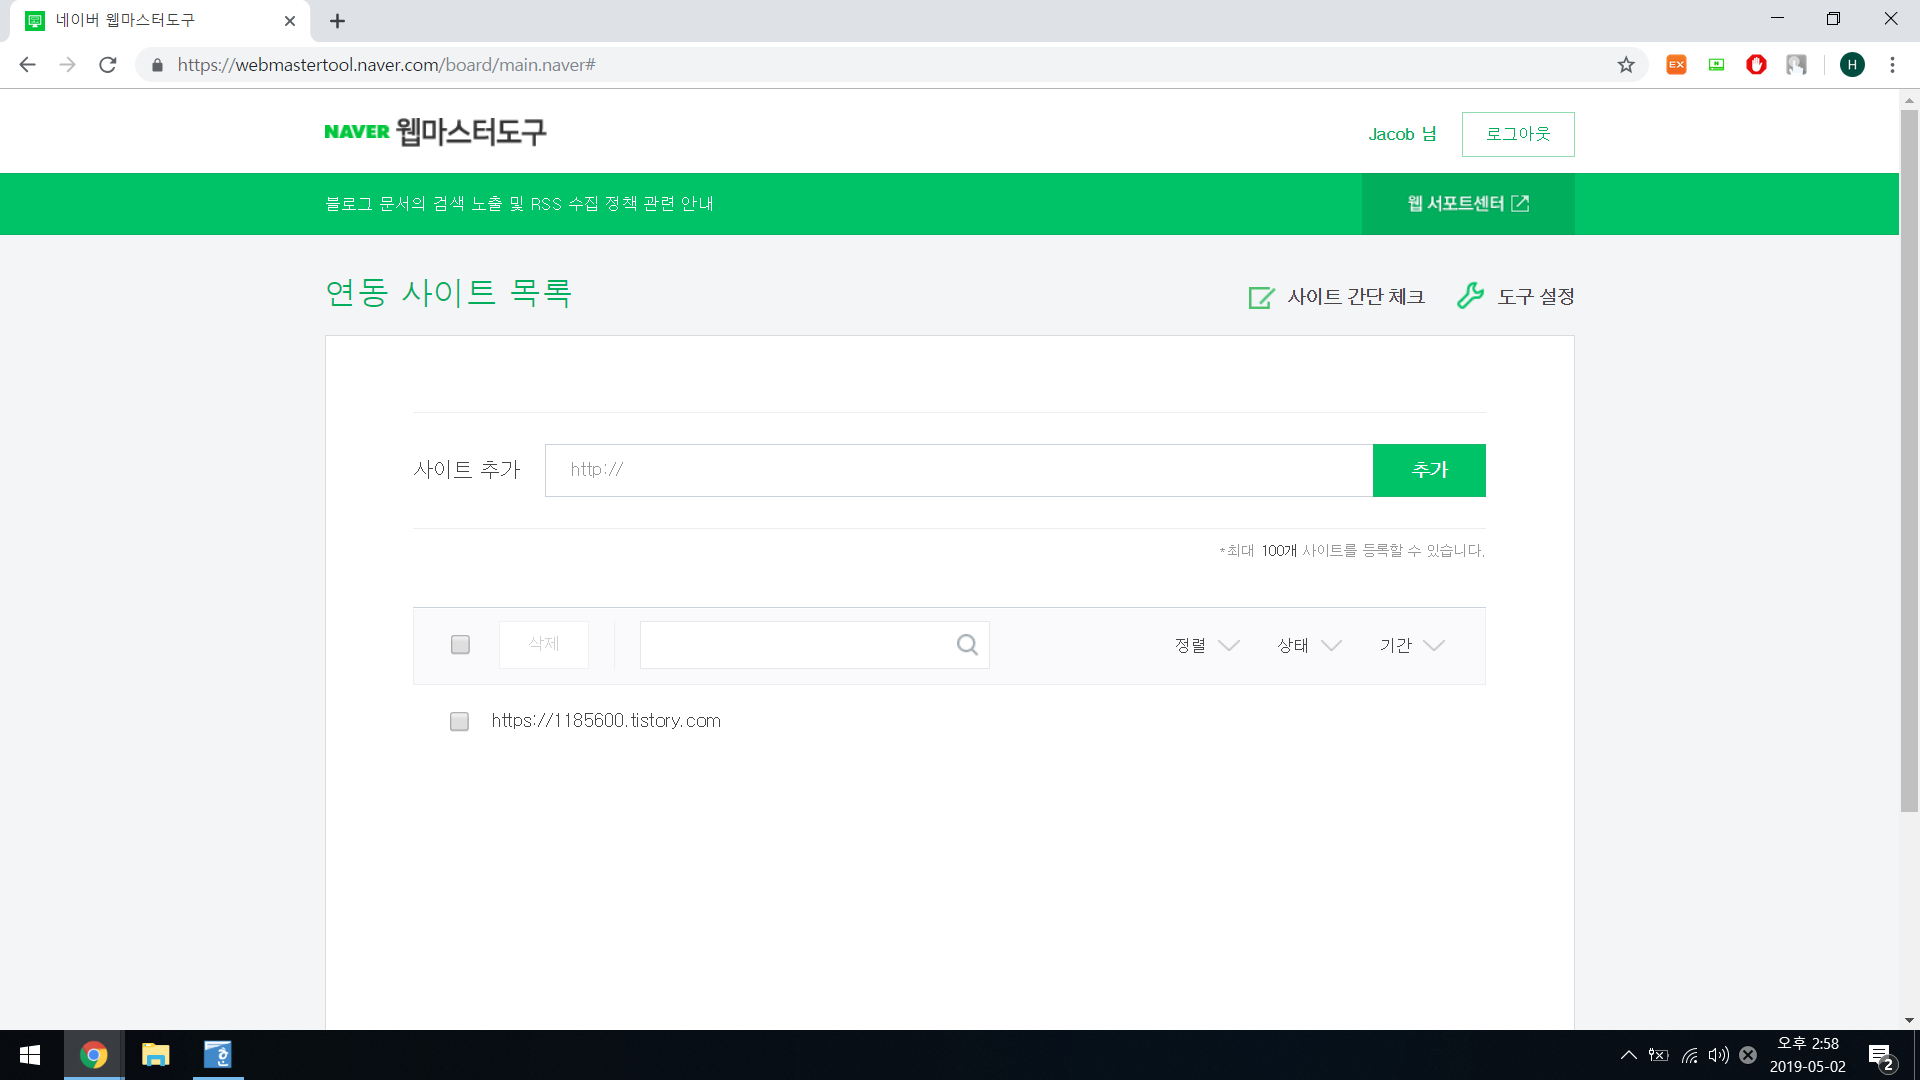Check the 1185600.tistory.com site checkbox
This screenshot has width=1920, height=1080.
point(459,721)
